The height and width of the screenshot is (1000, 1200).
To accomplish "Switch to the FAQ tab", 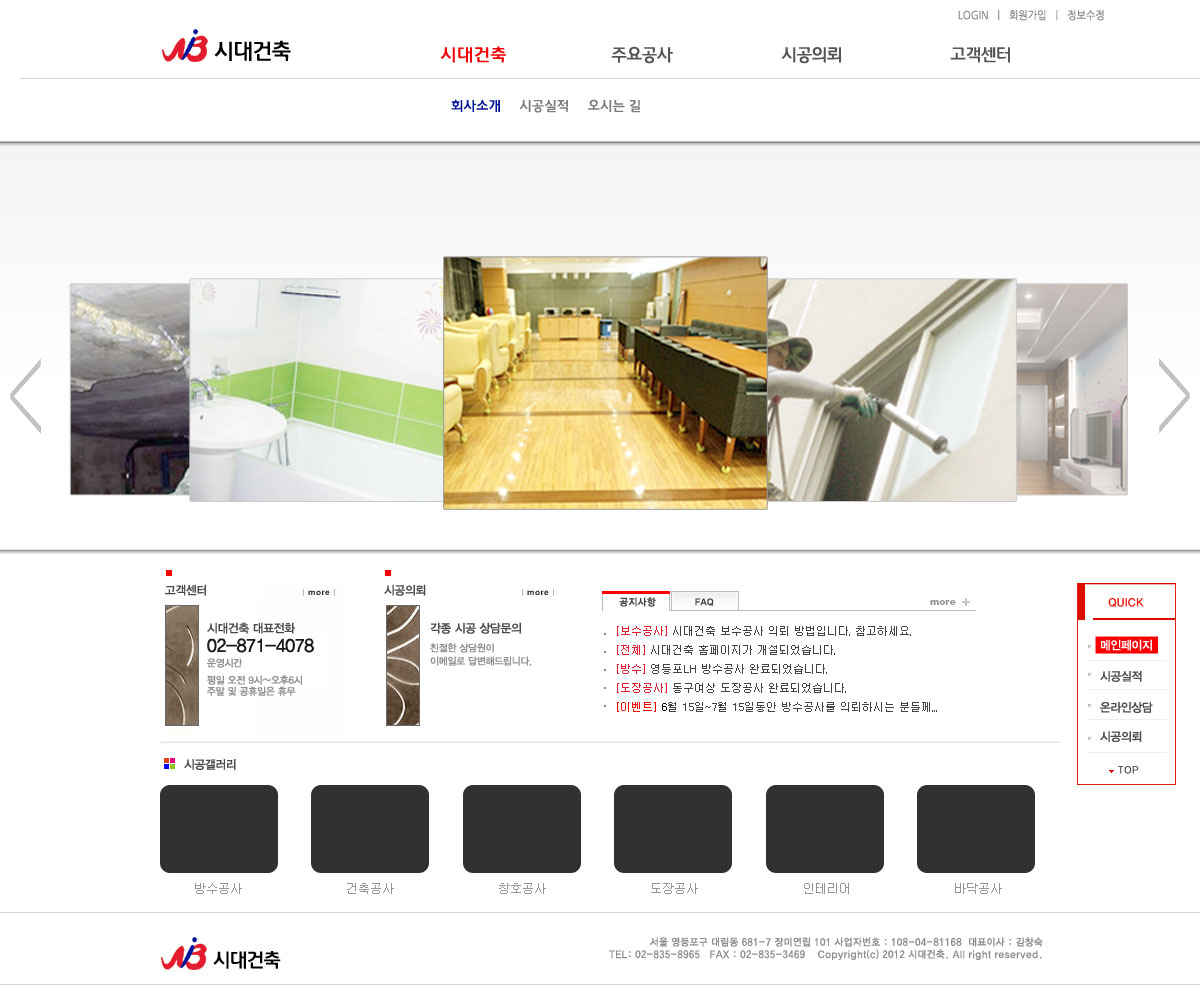I will tap(704, 602).
